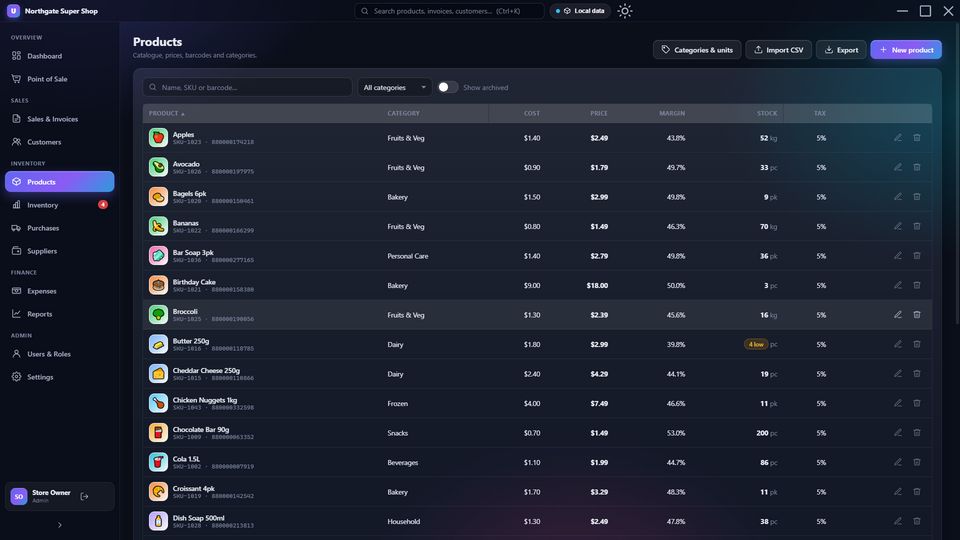Go to Users & Roles
This screenshot has height=540, width=960.
coord(59,354)
